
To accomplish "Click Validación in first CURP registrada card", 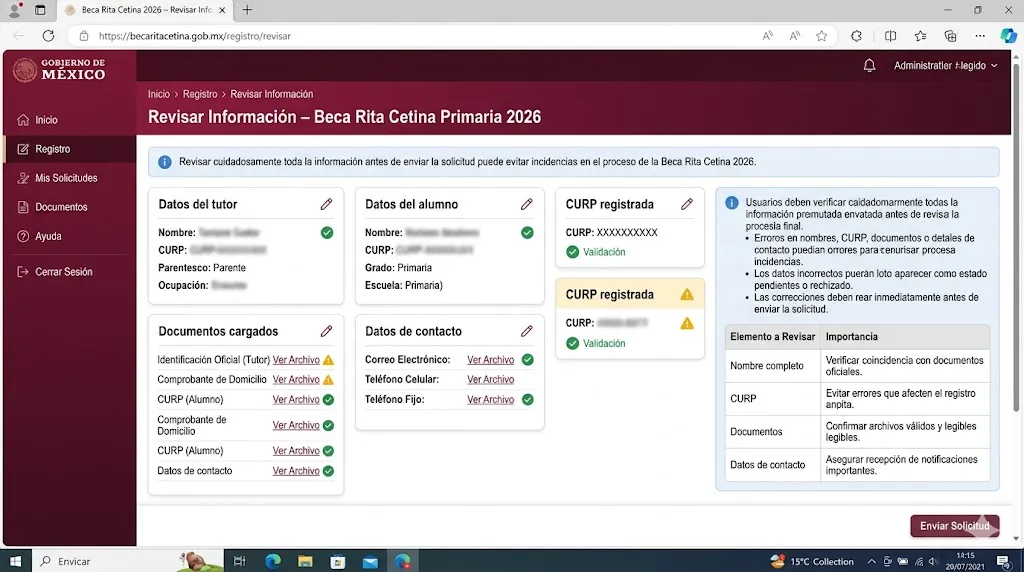I will (x=604, y=252).
